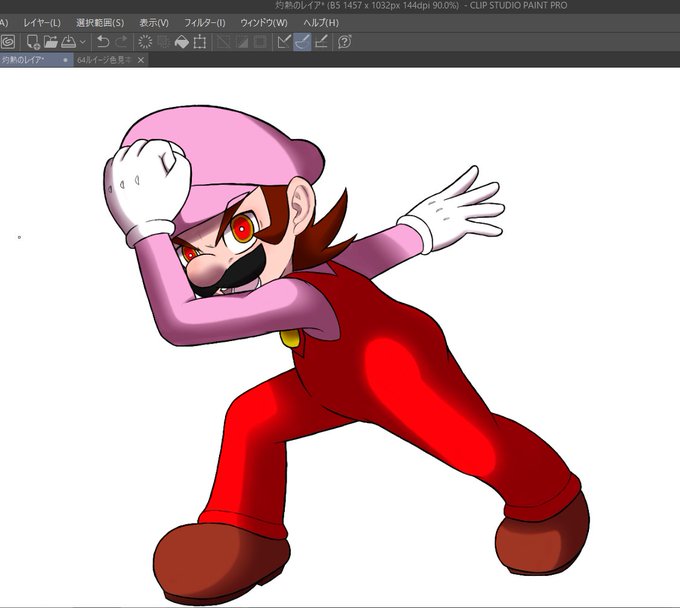Click the grayed Redo arrow

pos(121,42)
